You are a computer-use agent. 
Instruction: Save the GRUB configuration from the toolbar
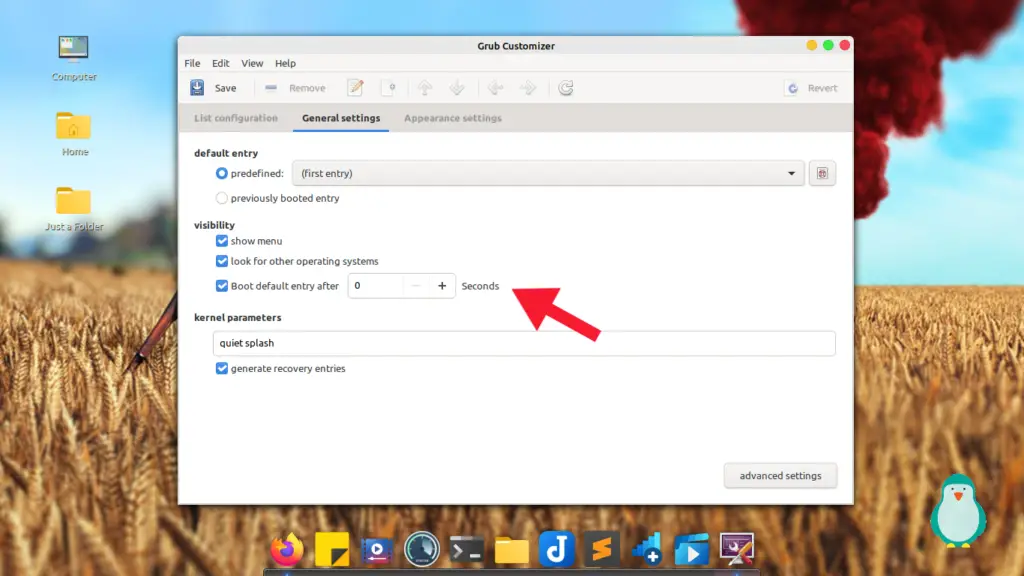point(214,88)
